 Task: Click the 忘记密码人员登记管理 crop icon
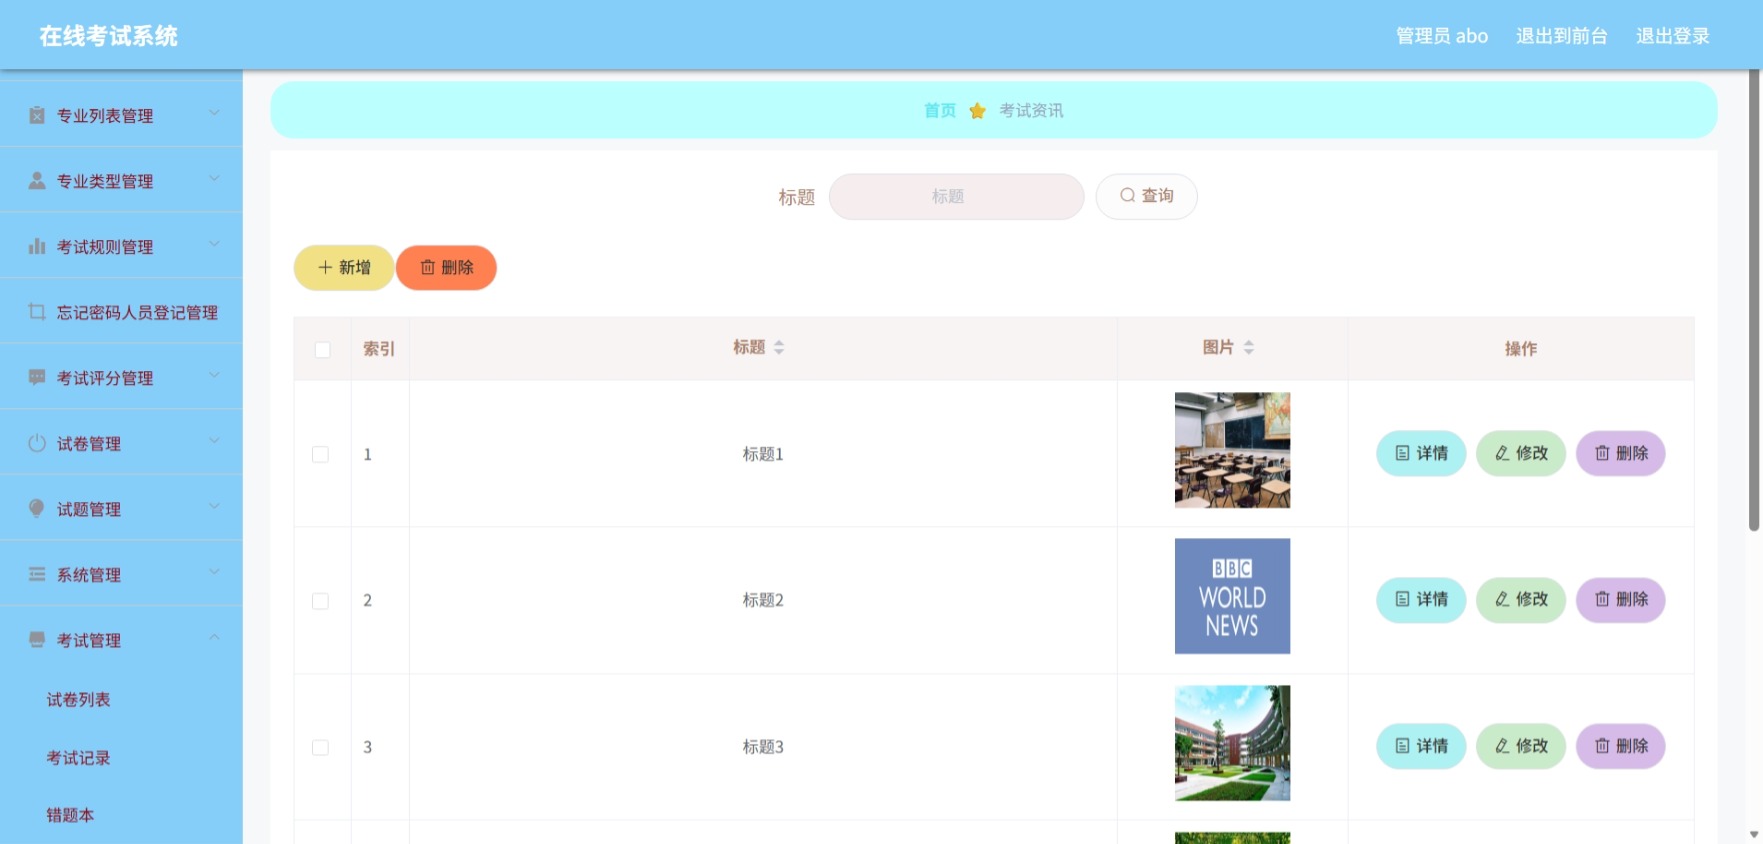coord(37,312)
